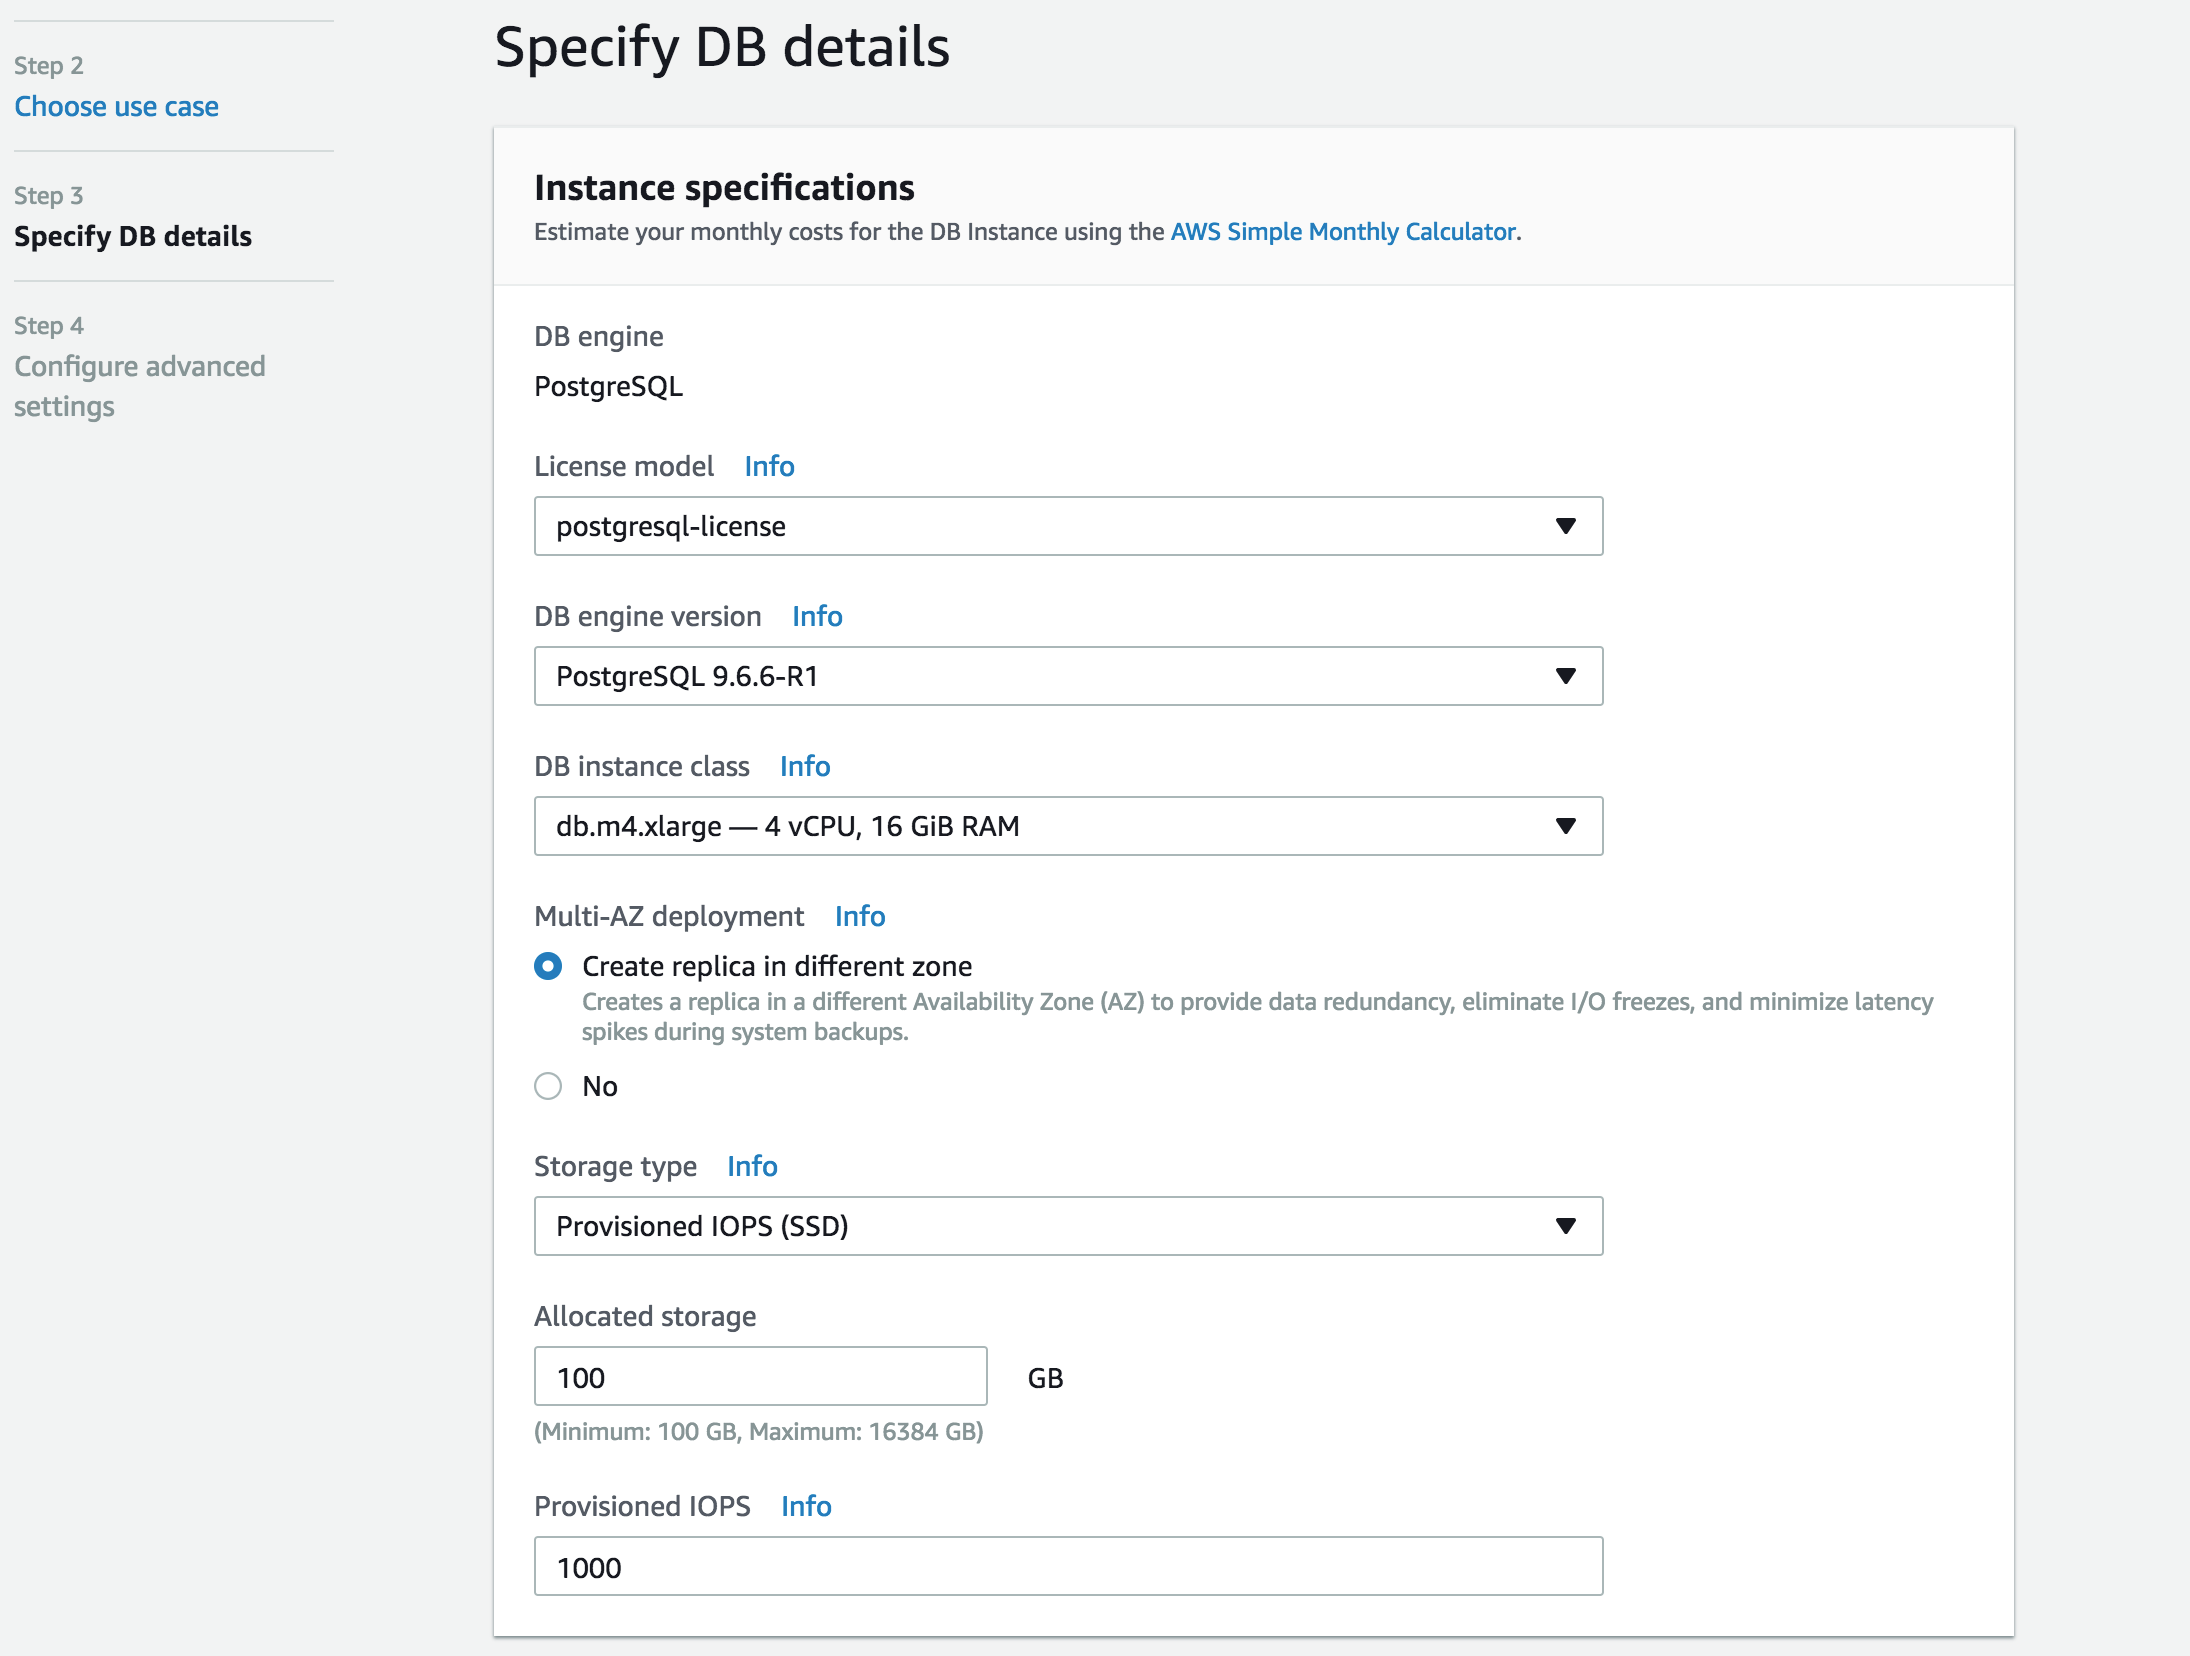Click the Allocated storage input field
This screenshot has width=2190, height=1656.
coord(760,1377)
